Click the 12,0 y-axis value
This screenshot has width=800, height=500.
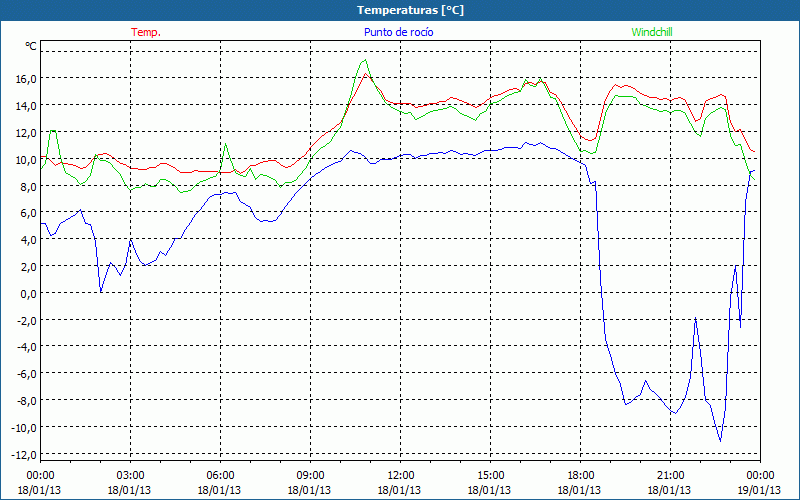(x=26, y=133)
